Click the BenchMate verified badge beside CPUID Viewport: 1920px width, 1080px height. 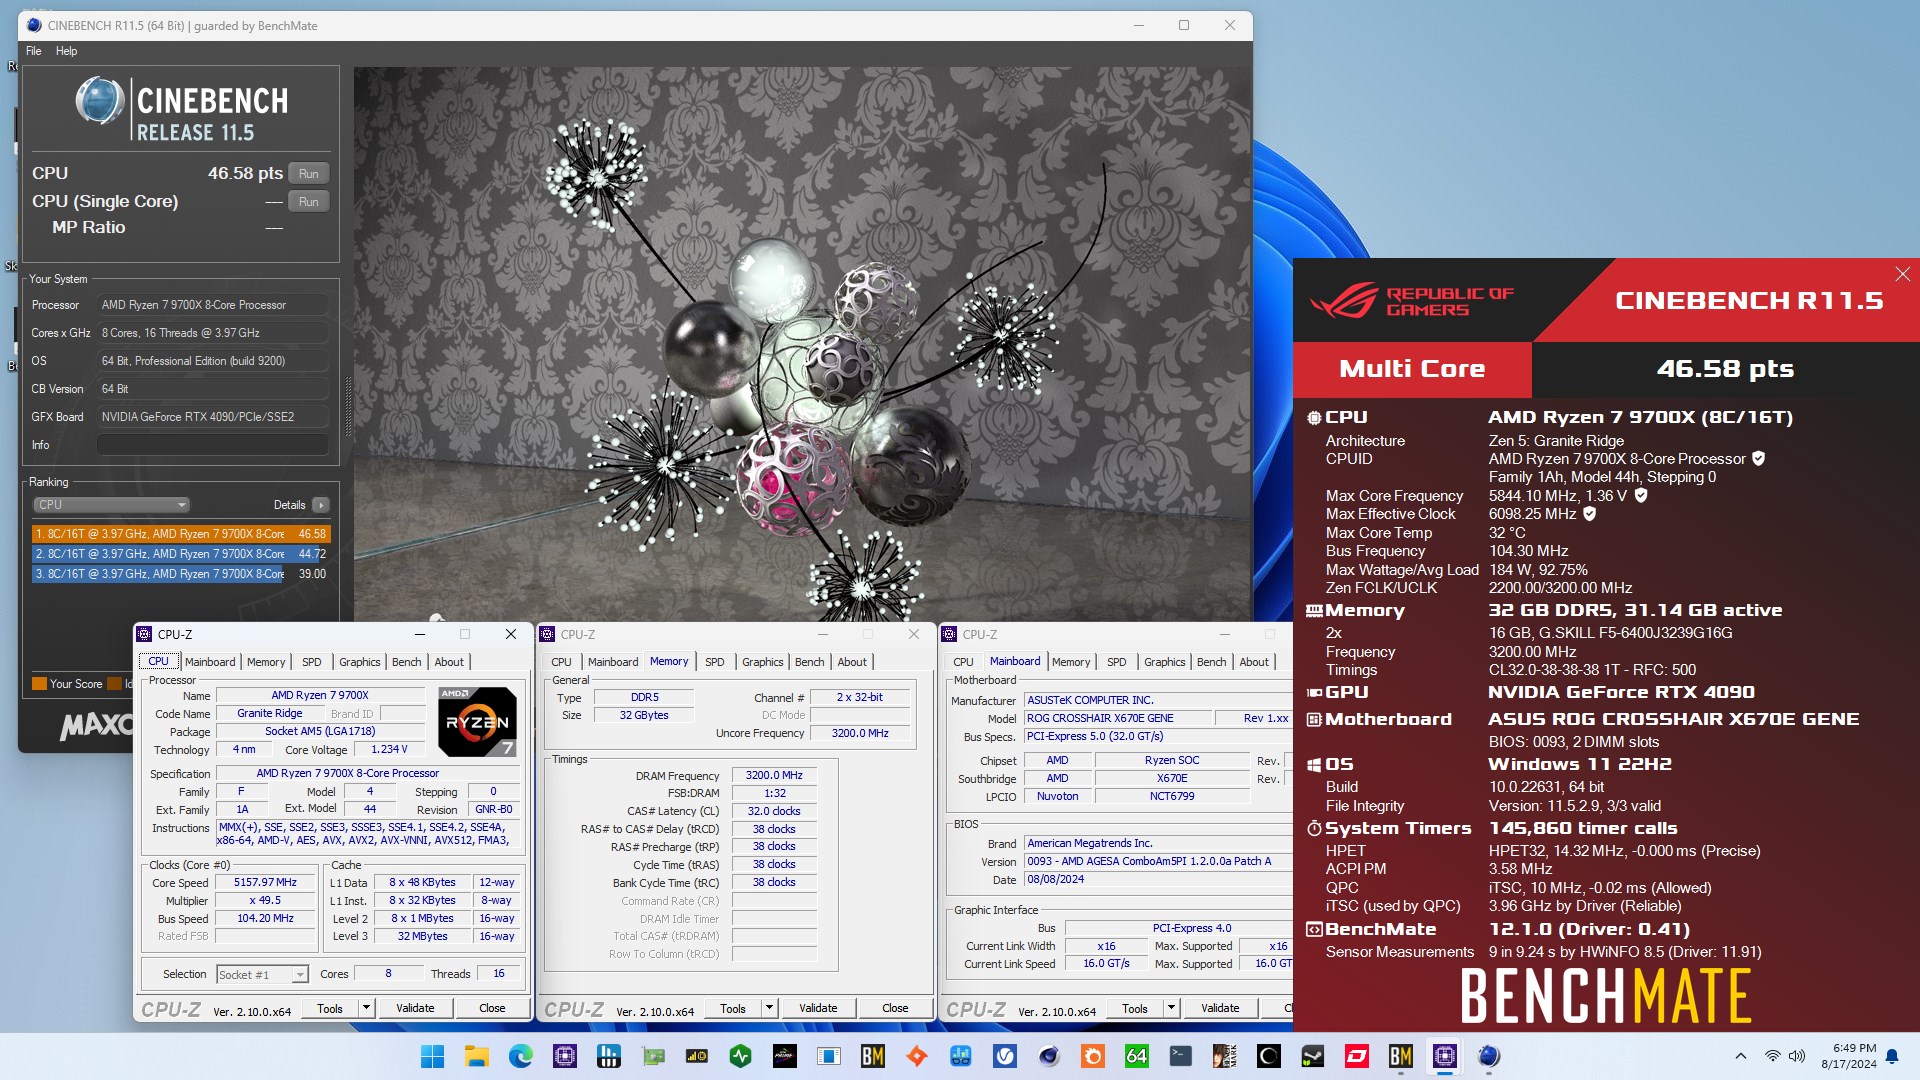click(1758, 459)
